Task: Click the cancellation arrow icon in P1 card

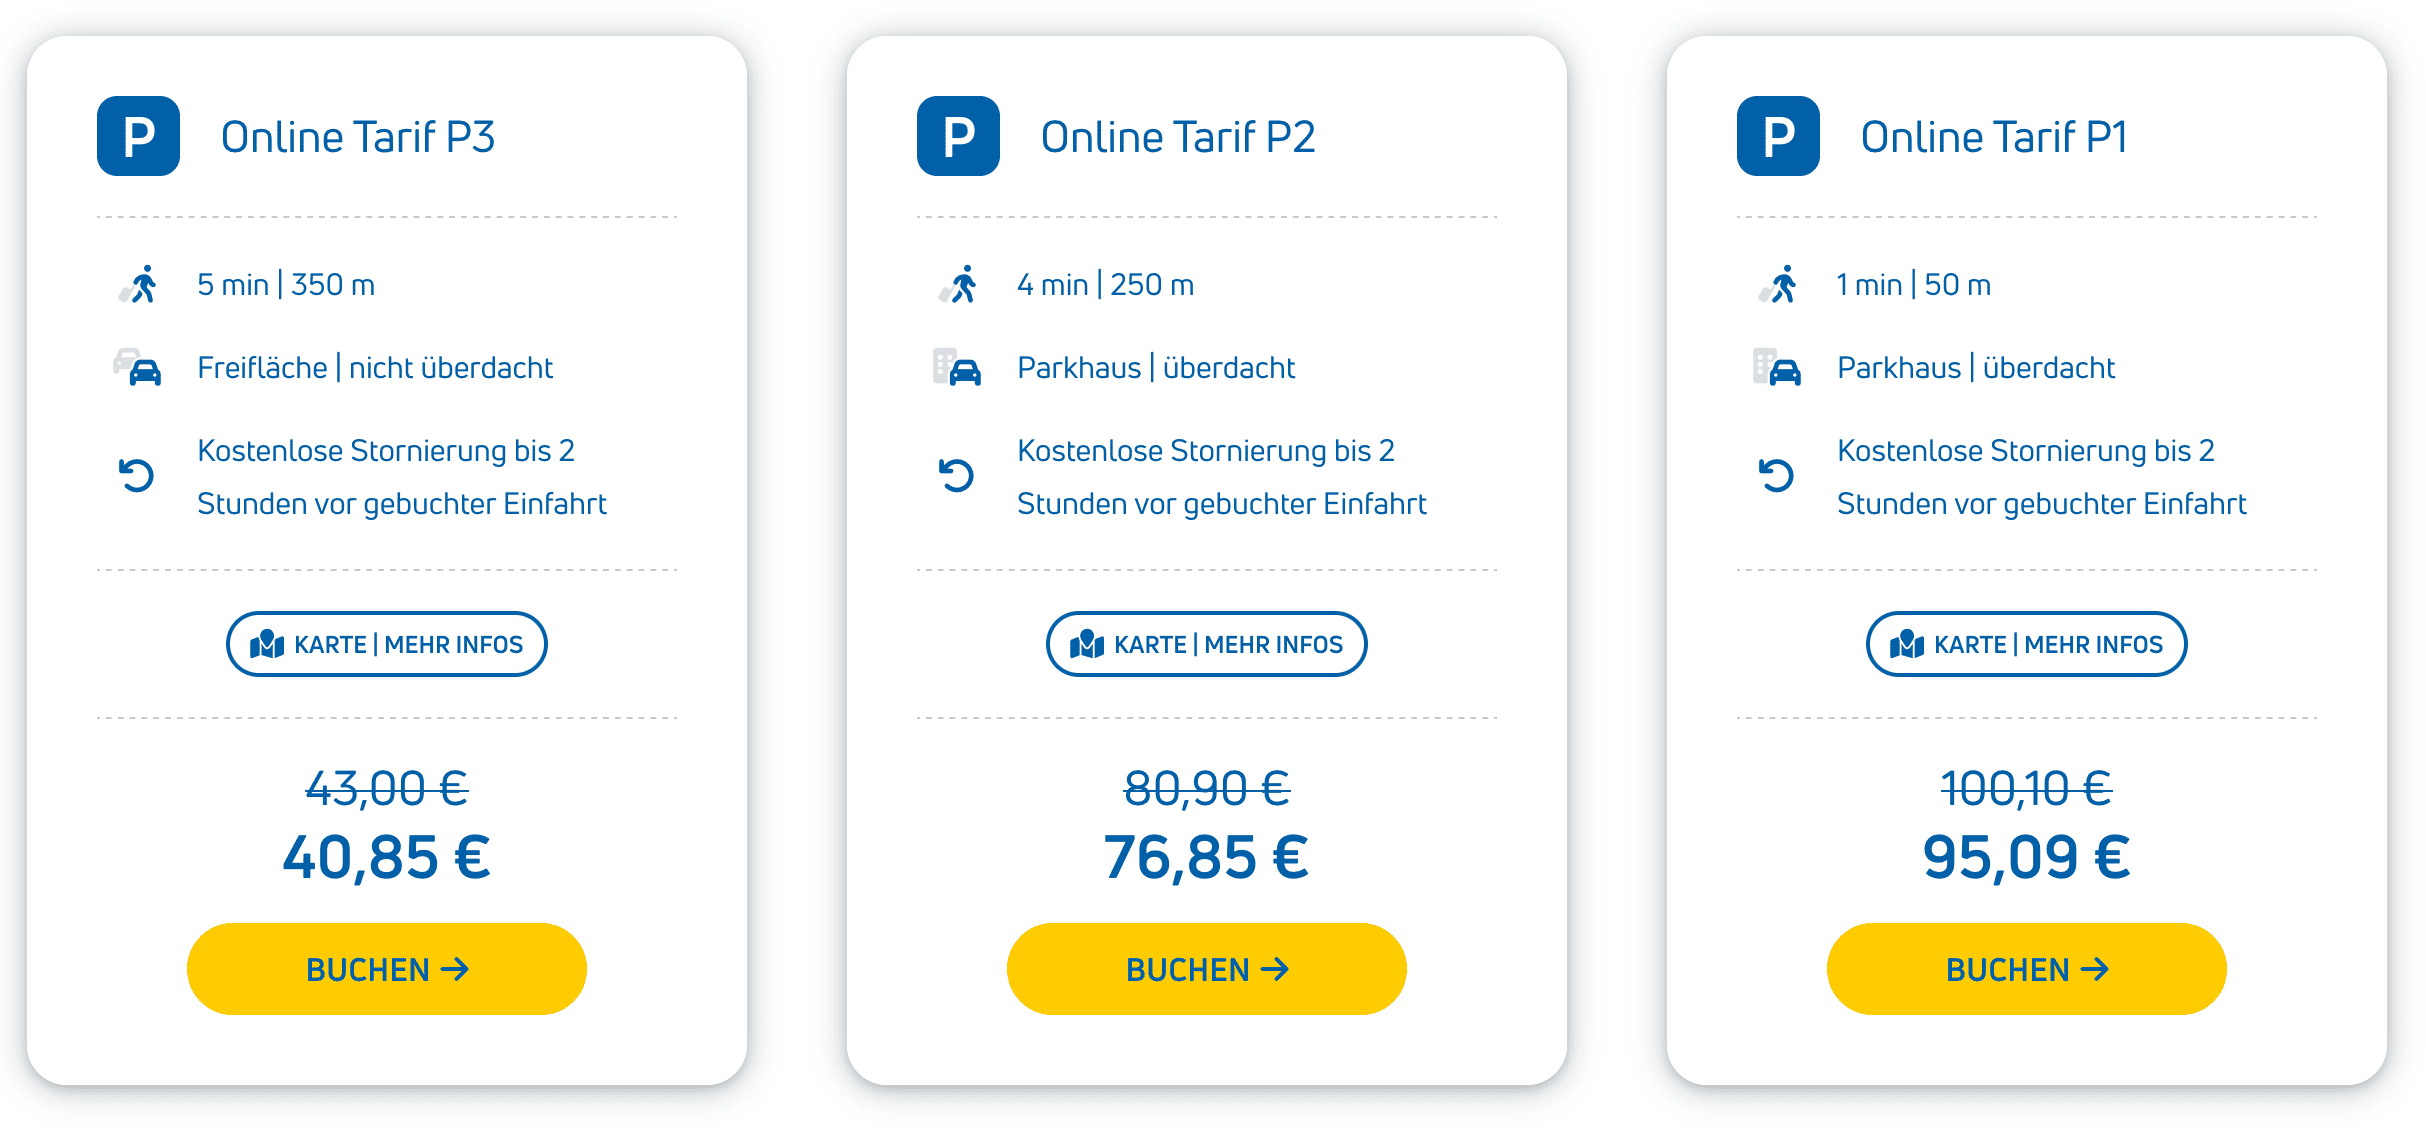Action: point(1776,475)
